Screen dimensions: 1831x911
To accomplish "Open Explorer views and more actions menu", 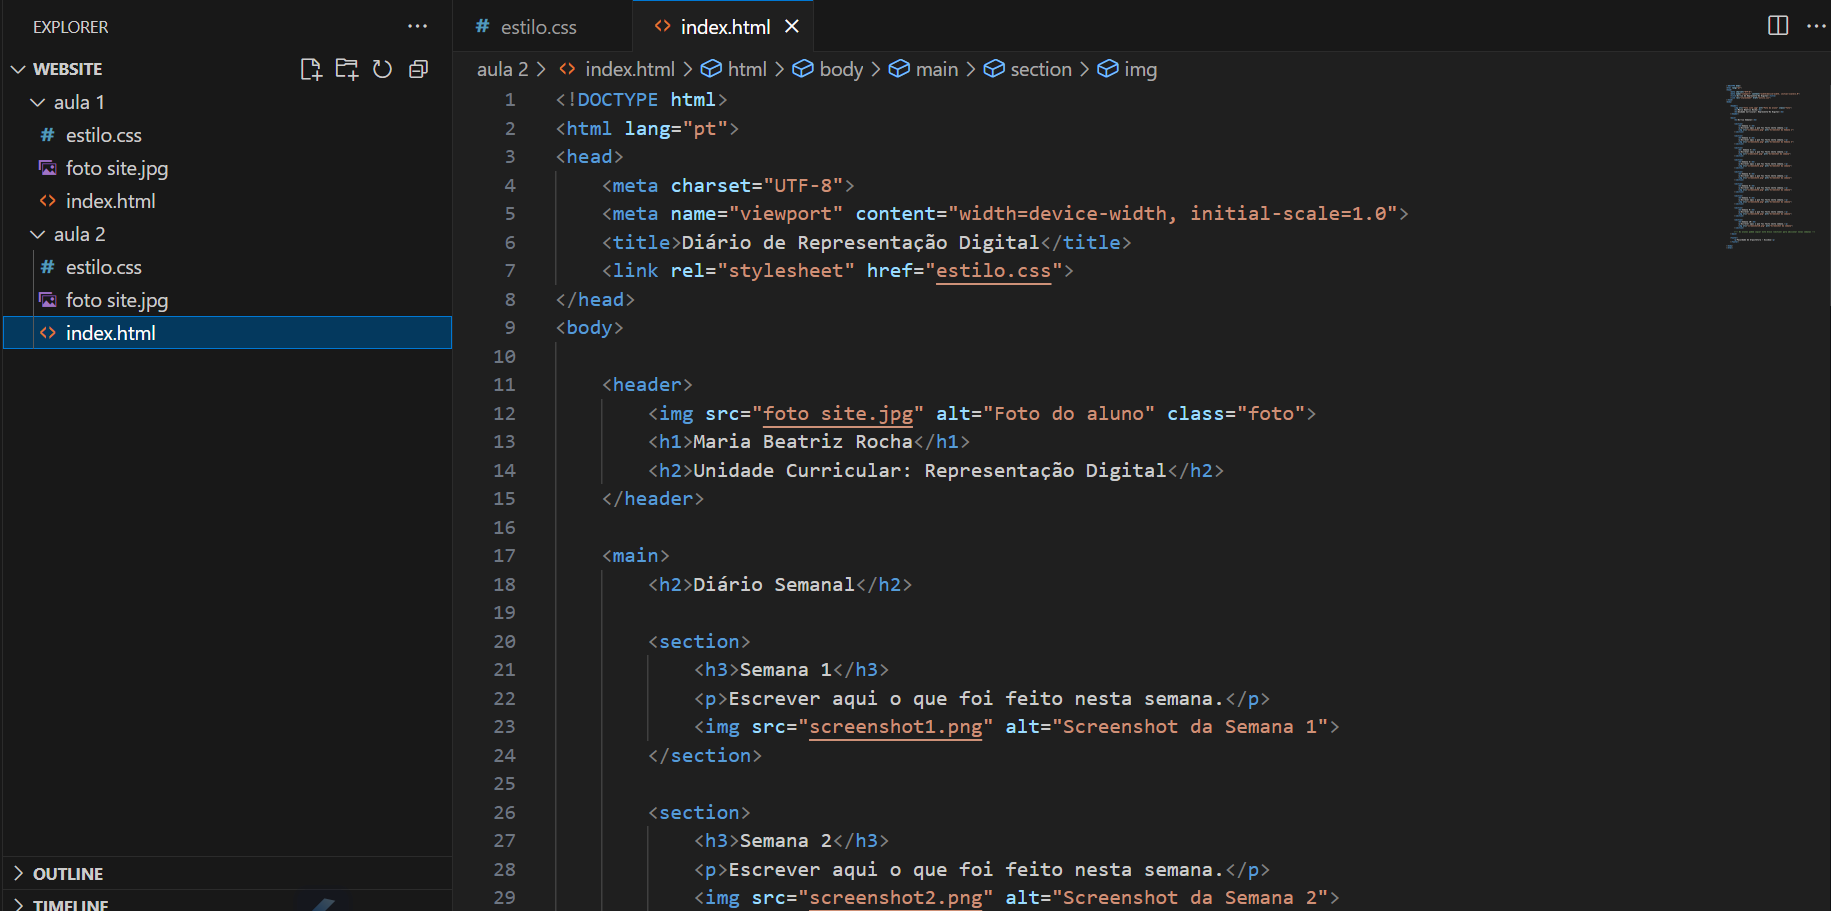I will [x=418, y=26].
